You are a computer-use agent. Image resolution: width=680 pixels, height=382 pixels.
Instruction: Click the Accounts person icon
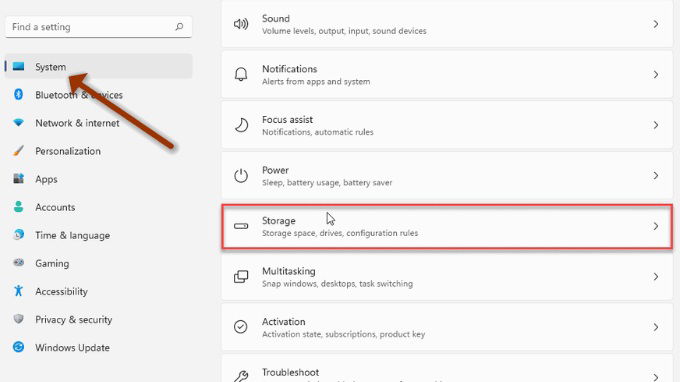(18, 206)
